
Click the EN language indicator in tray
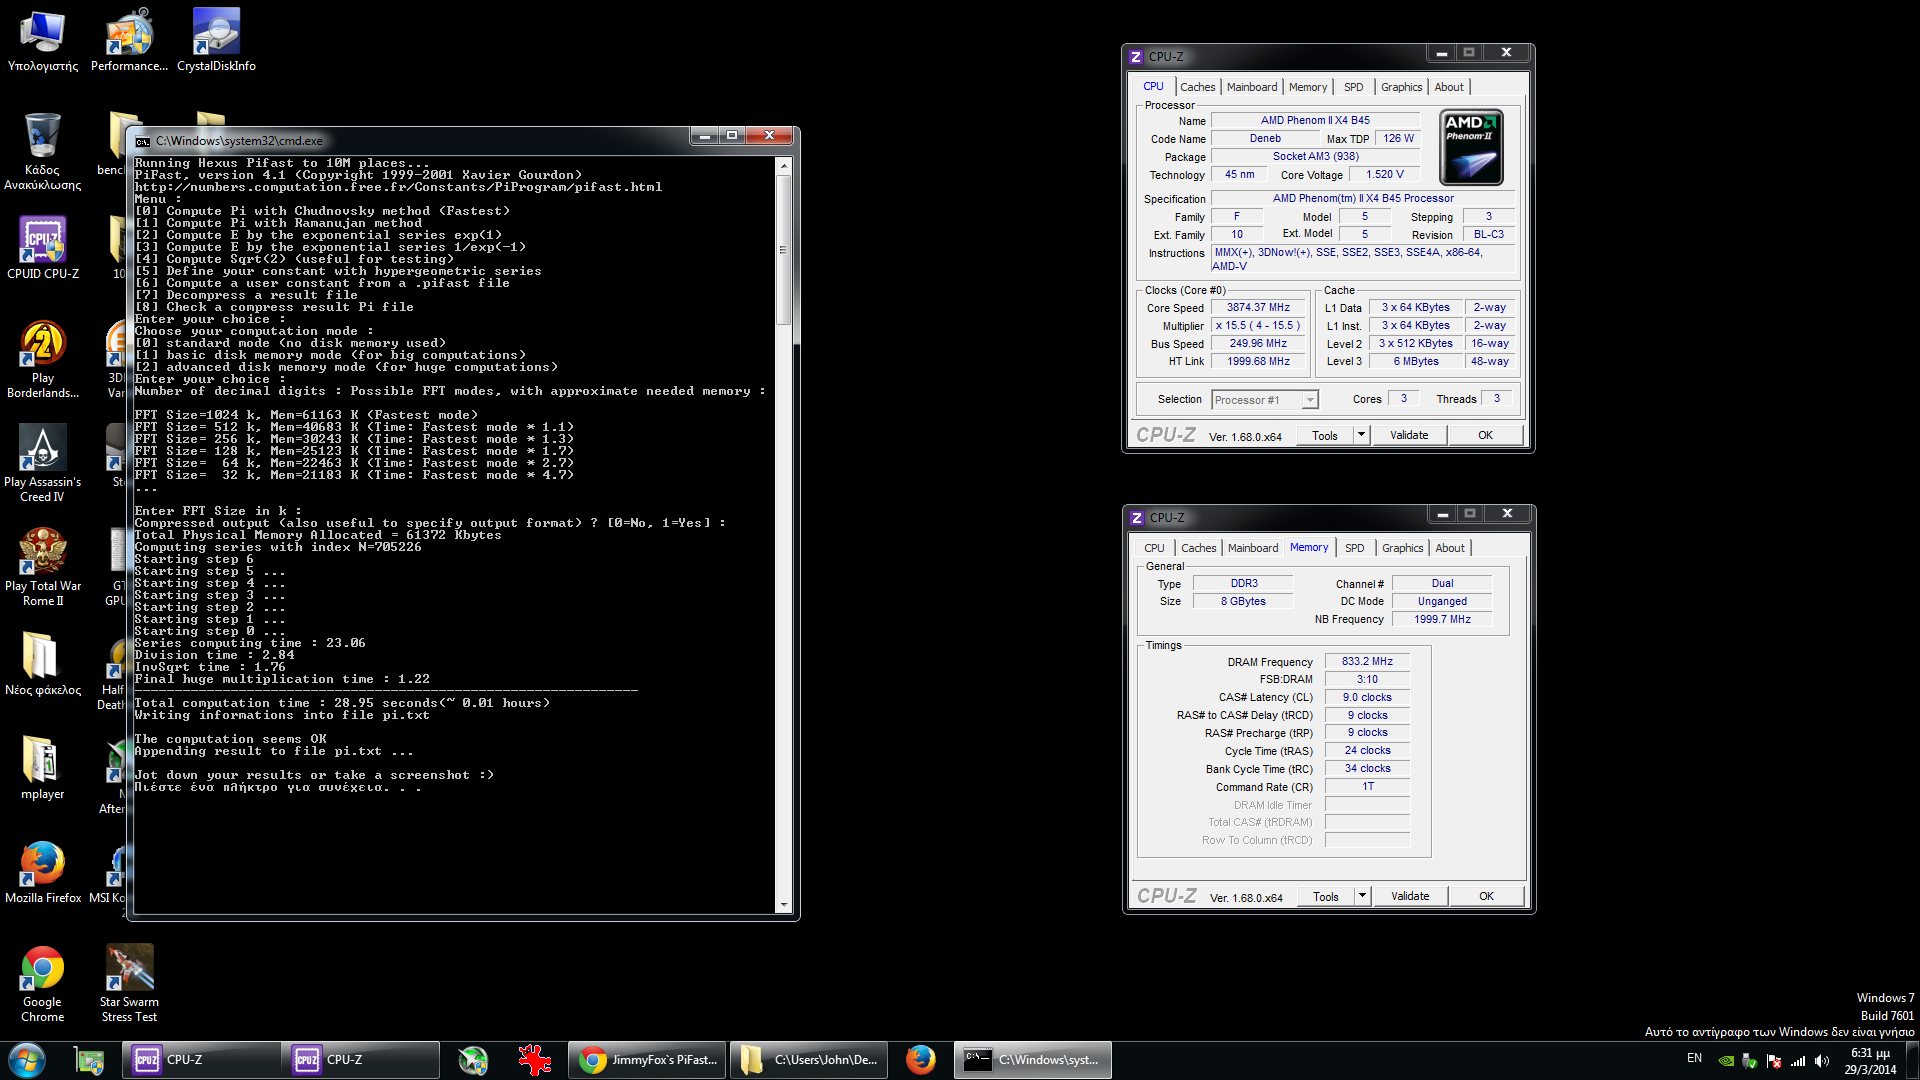tap(1694, 1058)
